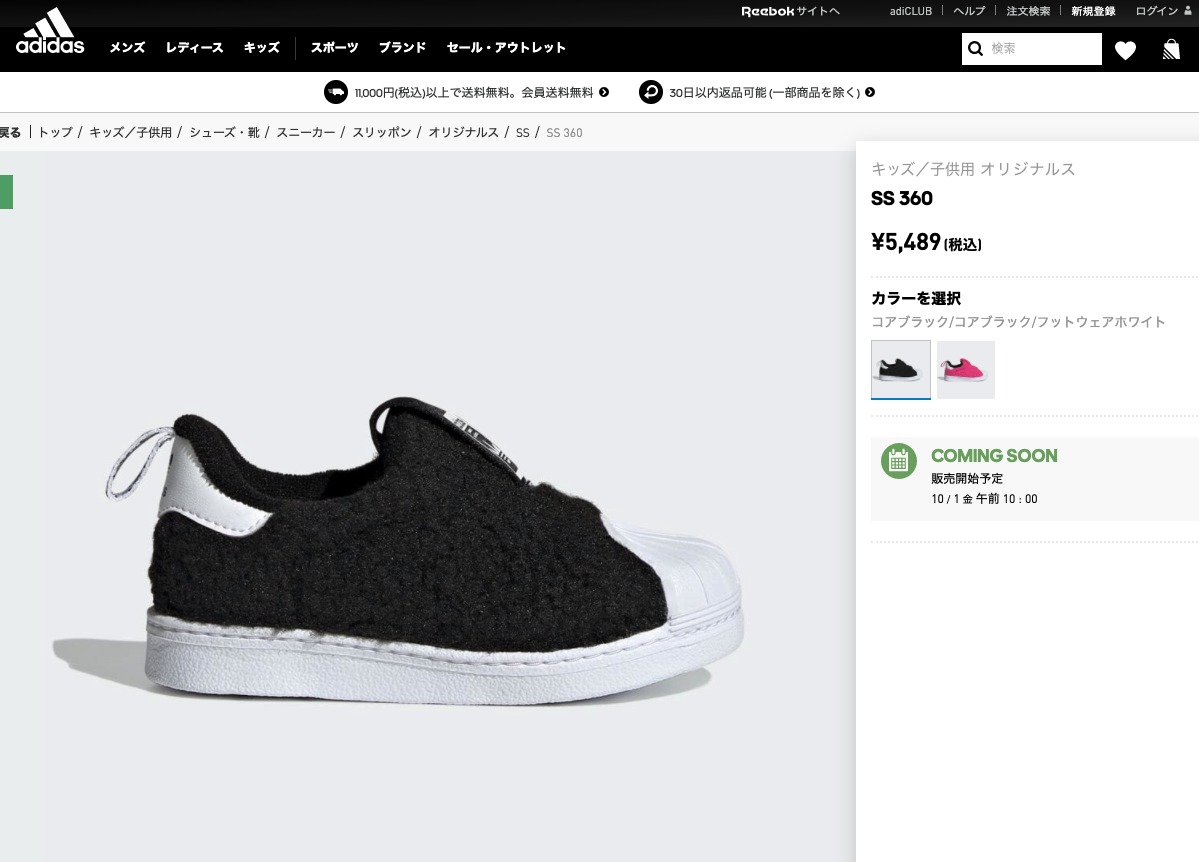
Task: Select the pink colorway thumbnail
Action: point(965,369)
